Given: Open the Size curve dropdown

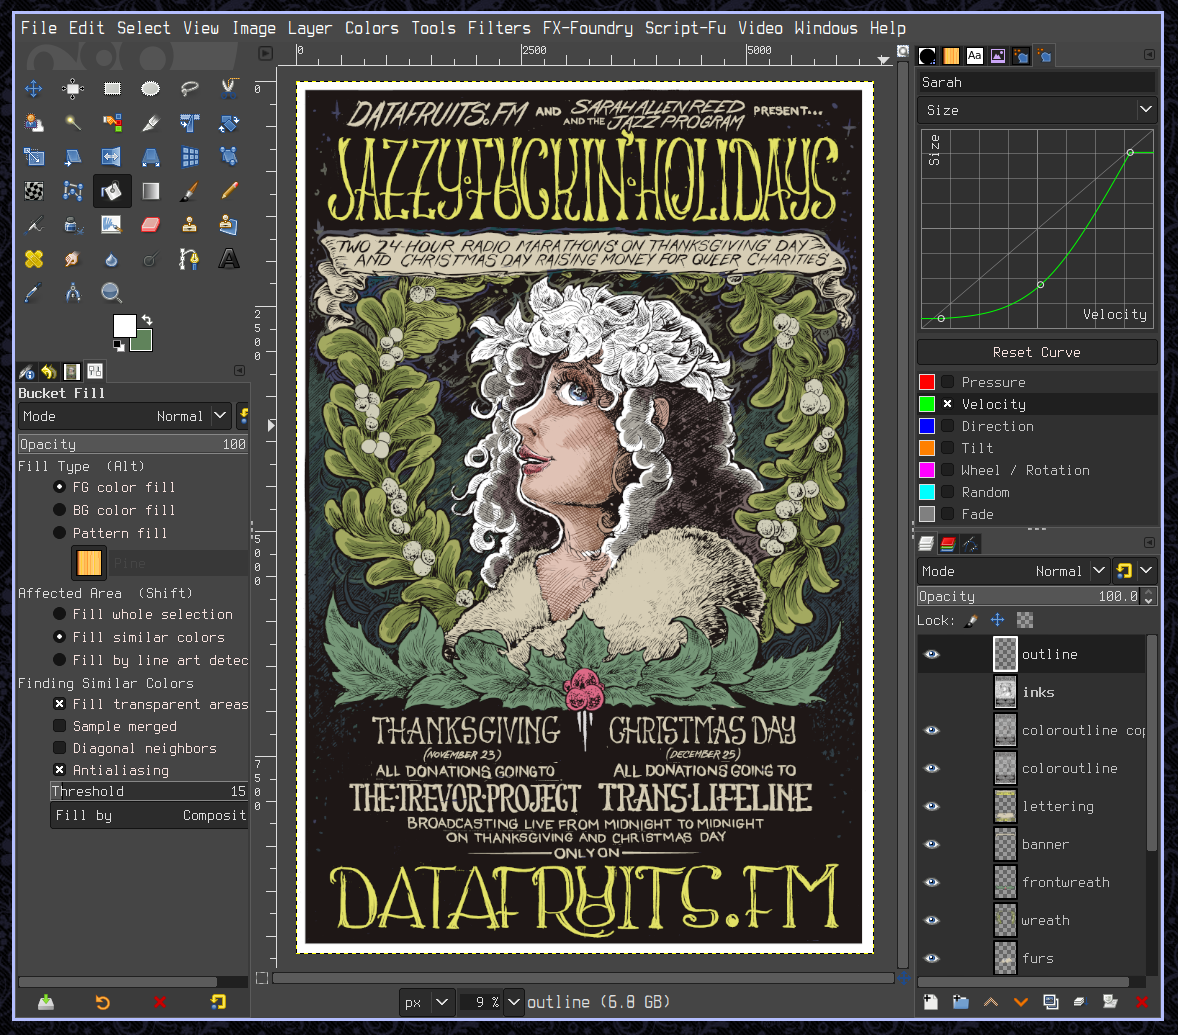Looking at the screenshot, I should click(x=1145, y=110).
